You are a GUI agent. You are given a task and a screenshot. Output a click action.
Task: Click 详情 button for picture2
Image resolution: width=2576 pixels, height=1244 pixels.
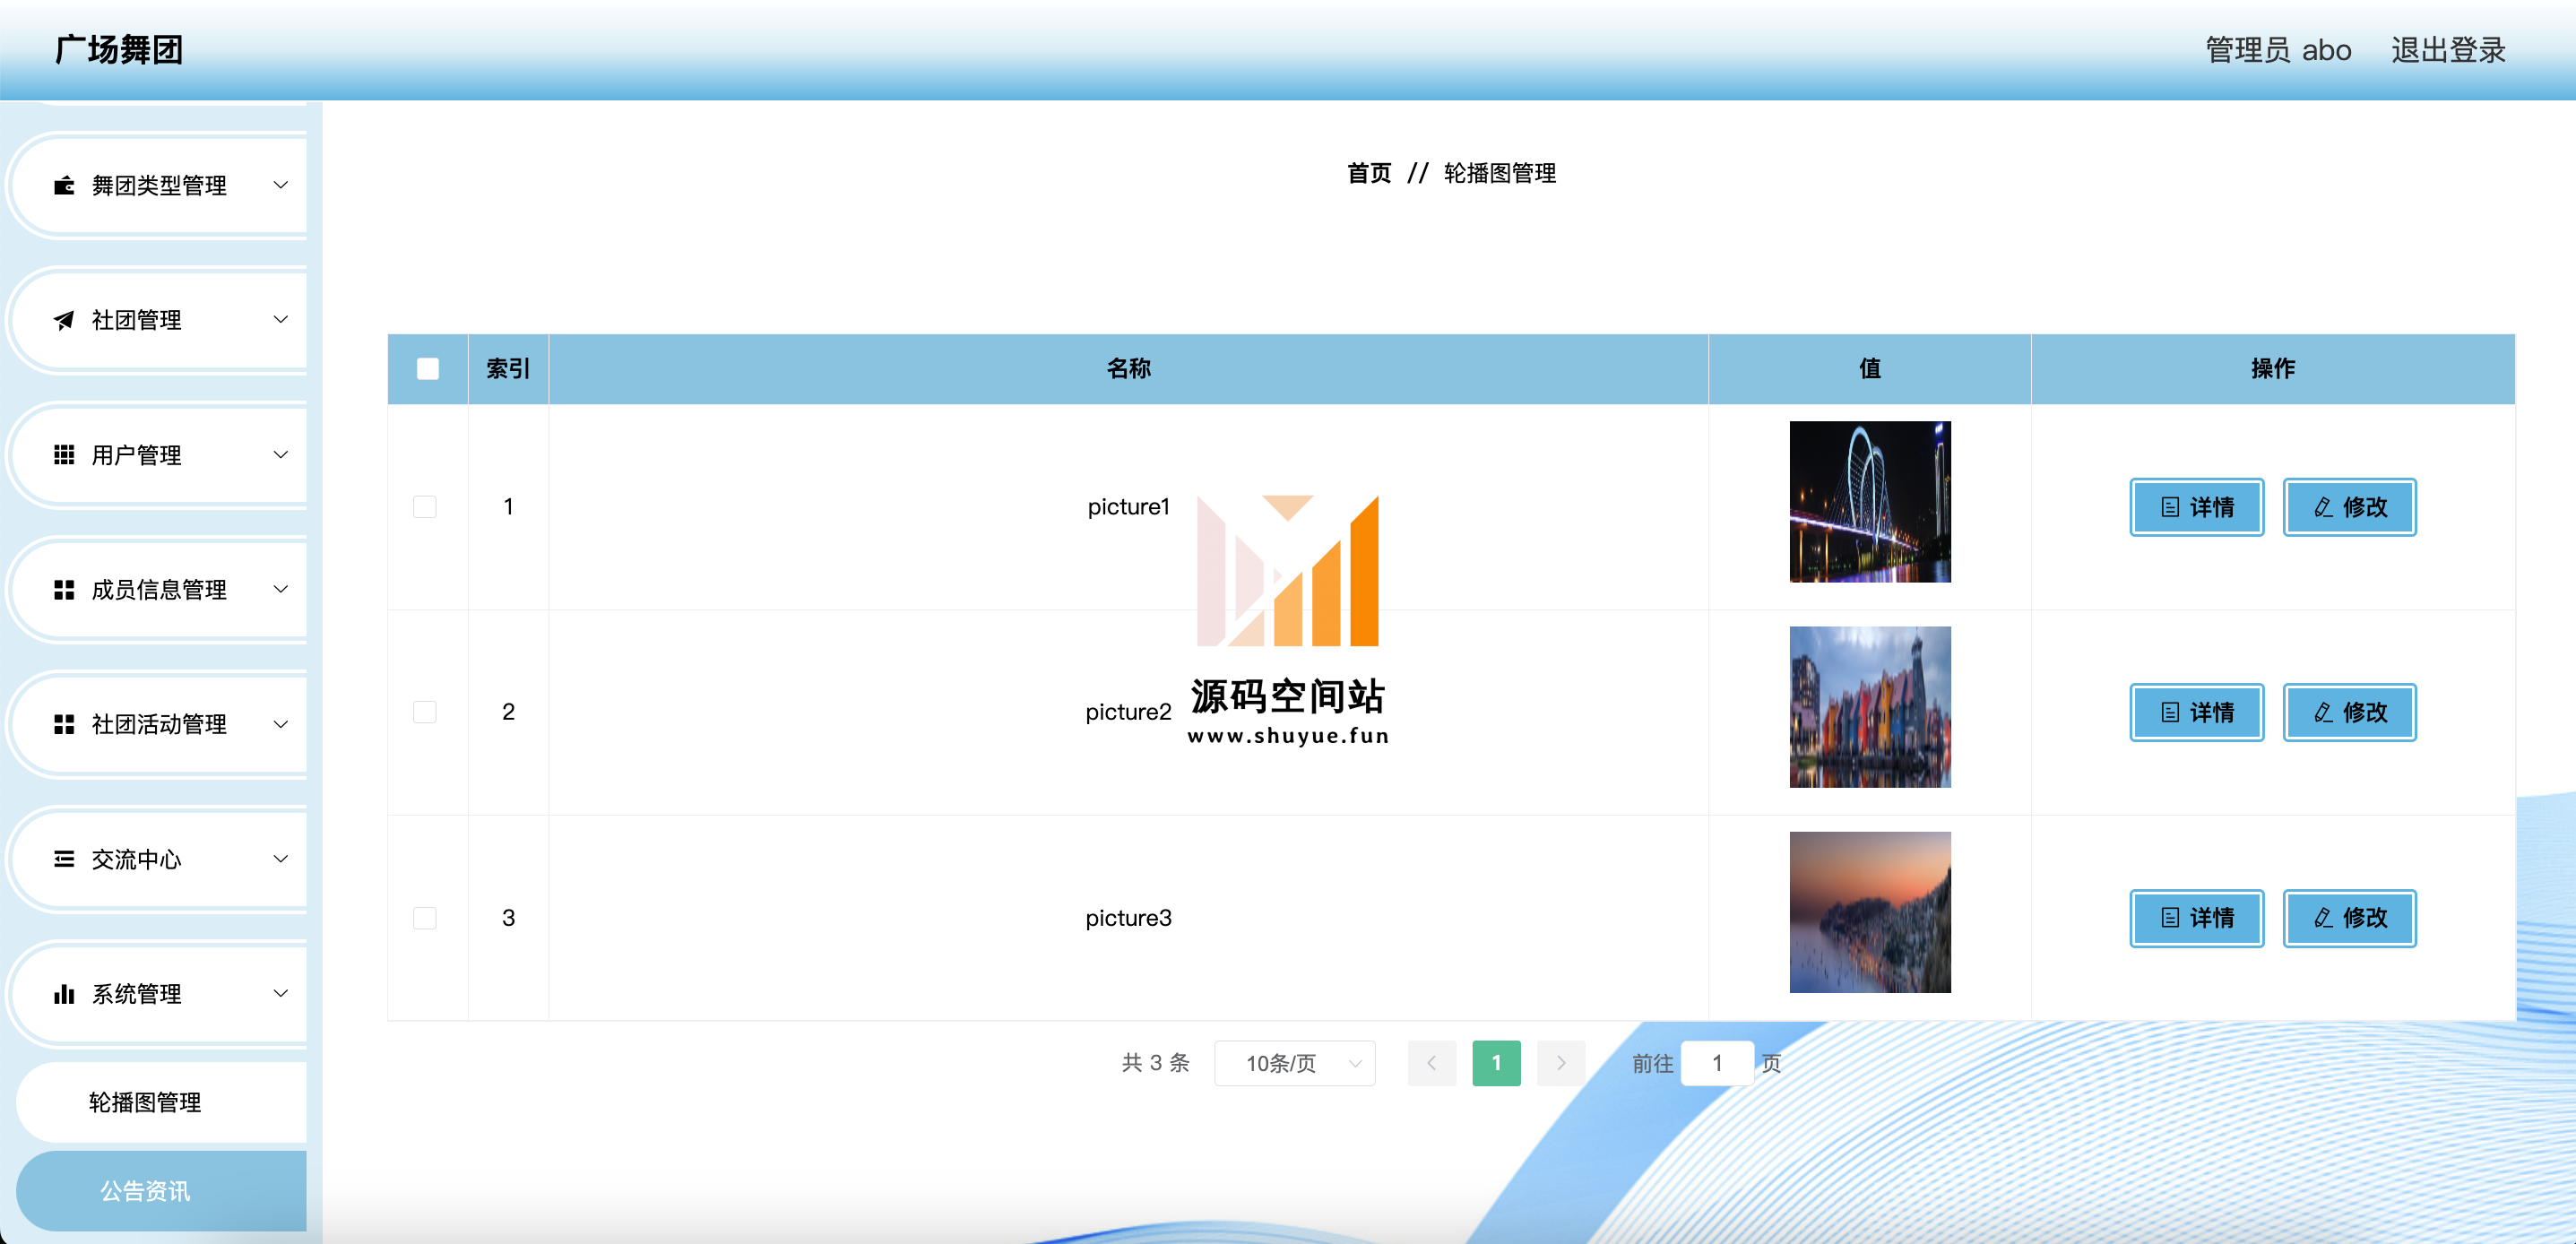2196,712
